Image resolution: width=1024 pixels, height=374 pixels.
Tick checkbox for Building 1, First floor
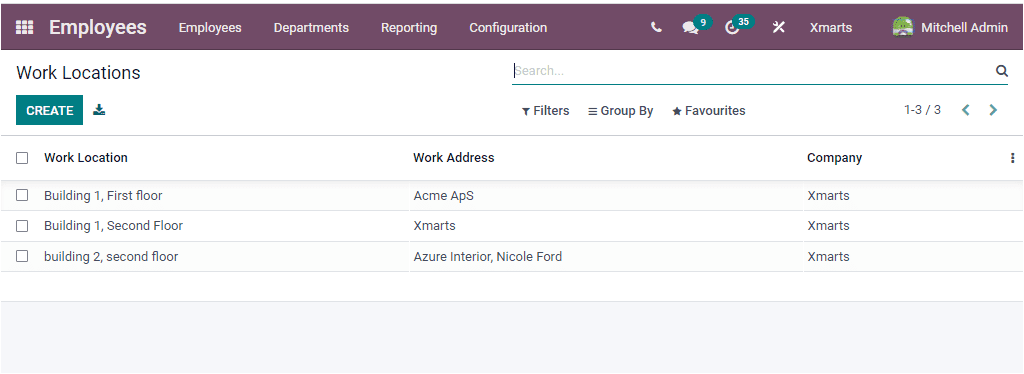click(x=22, y=195)
